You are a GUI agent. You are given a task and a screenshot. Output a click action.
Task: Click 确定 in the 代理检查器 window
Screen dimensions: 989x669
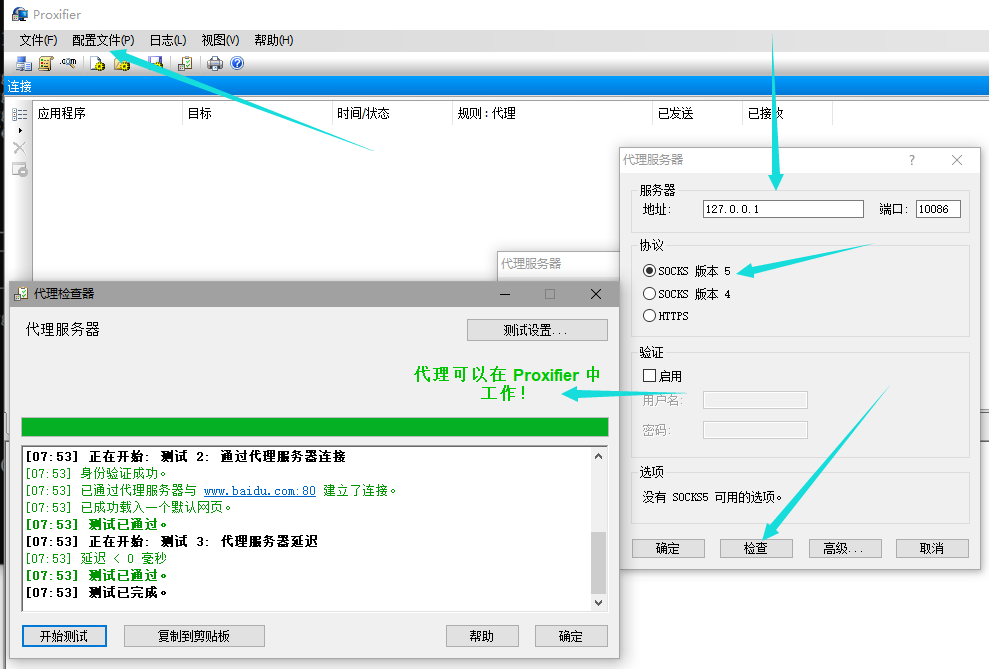pyautogui.click(x=571, y=636)
